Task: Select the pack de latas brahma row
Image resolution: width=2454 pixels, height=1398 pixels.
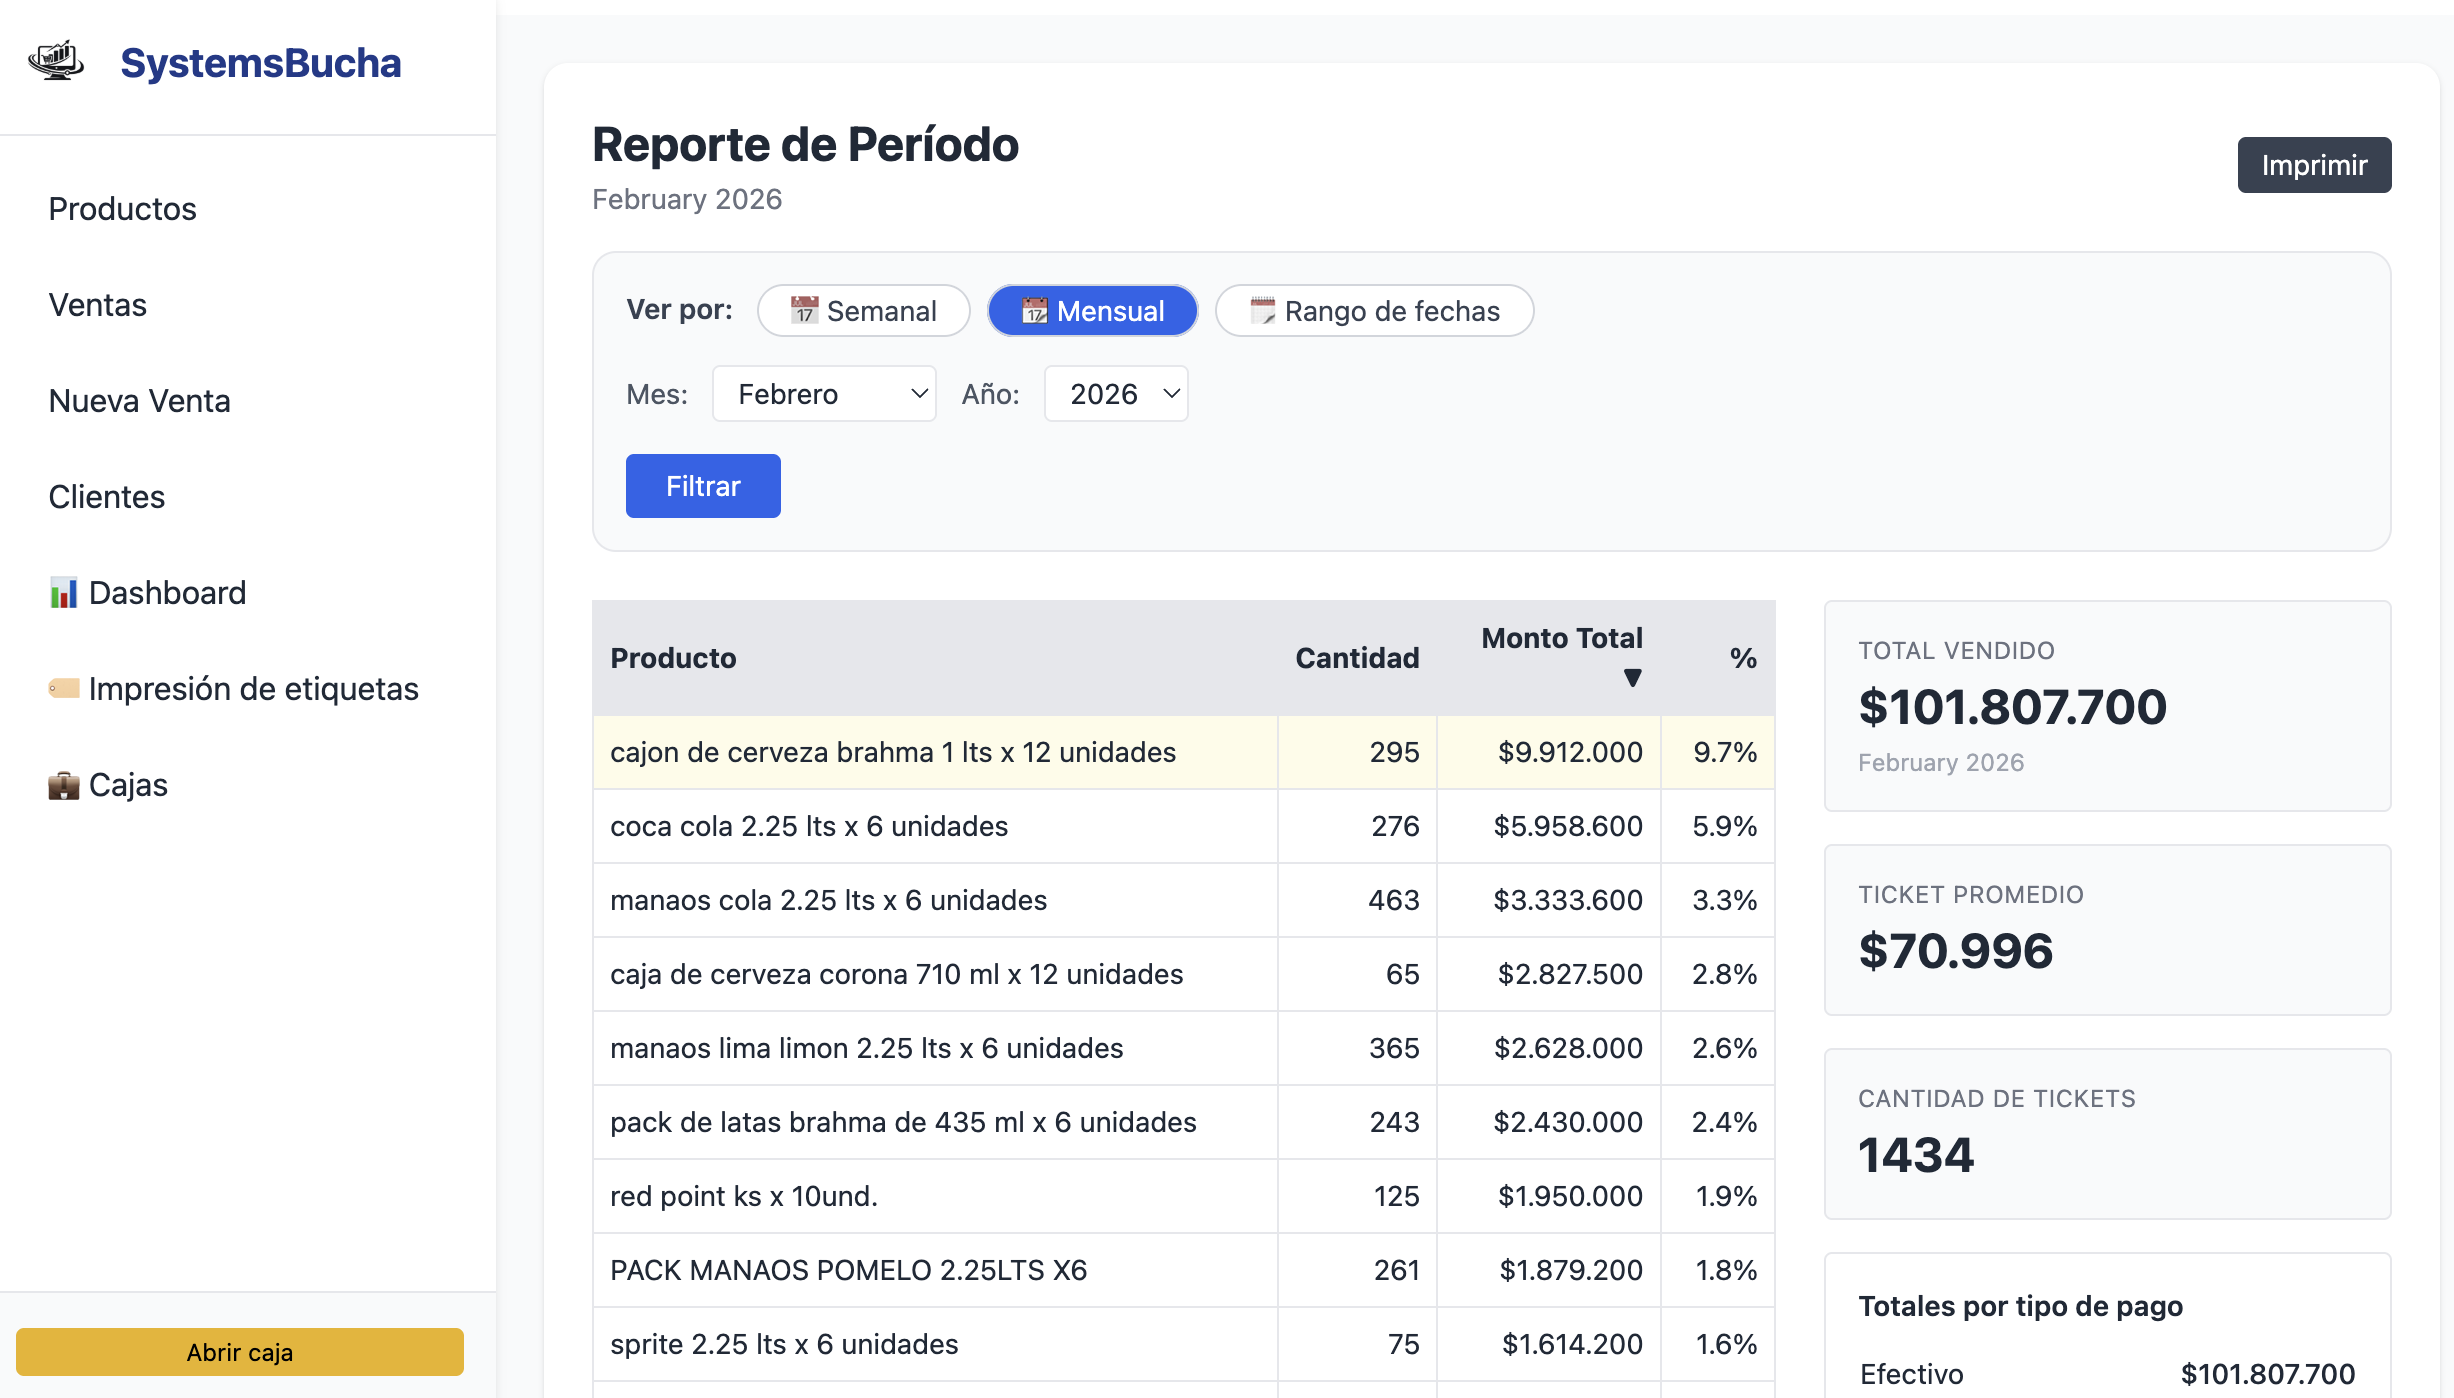Action: [1184, 1122]
